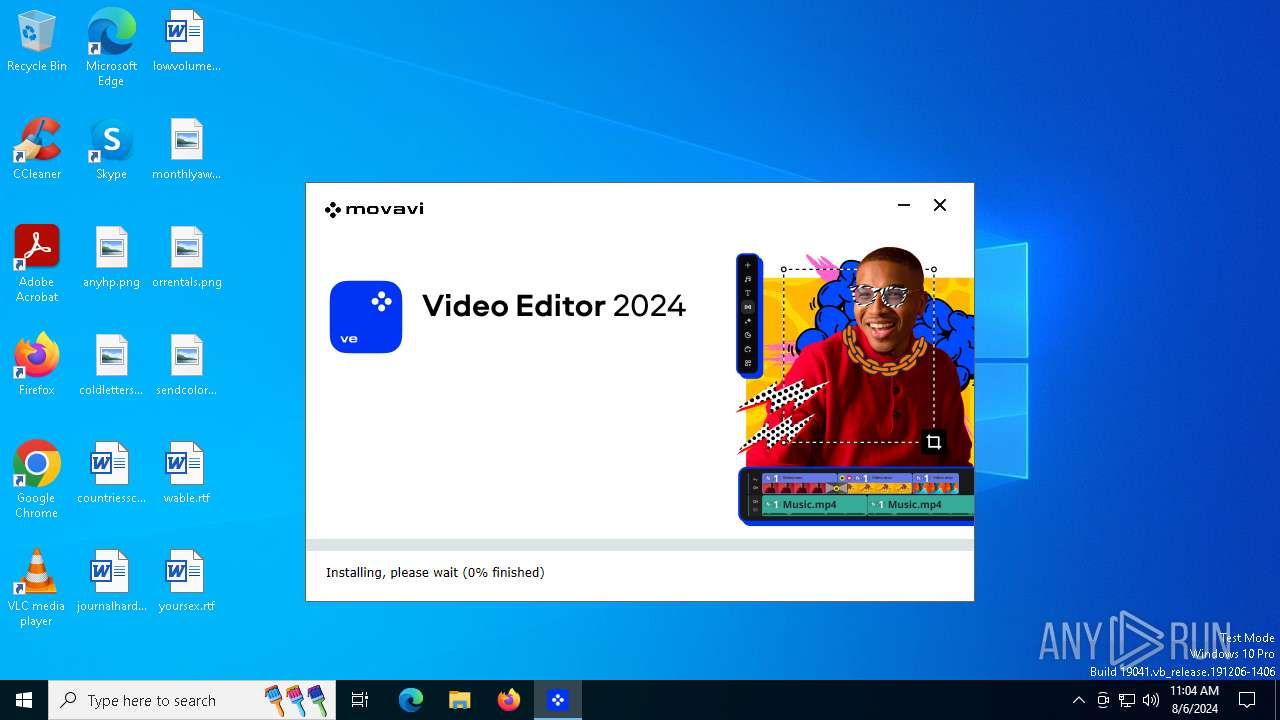Launch Firefox from desktop shortcut
This screenshot has width=1280, height=720.
click(37, 365)
